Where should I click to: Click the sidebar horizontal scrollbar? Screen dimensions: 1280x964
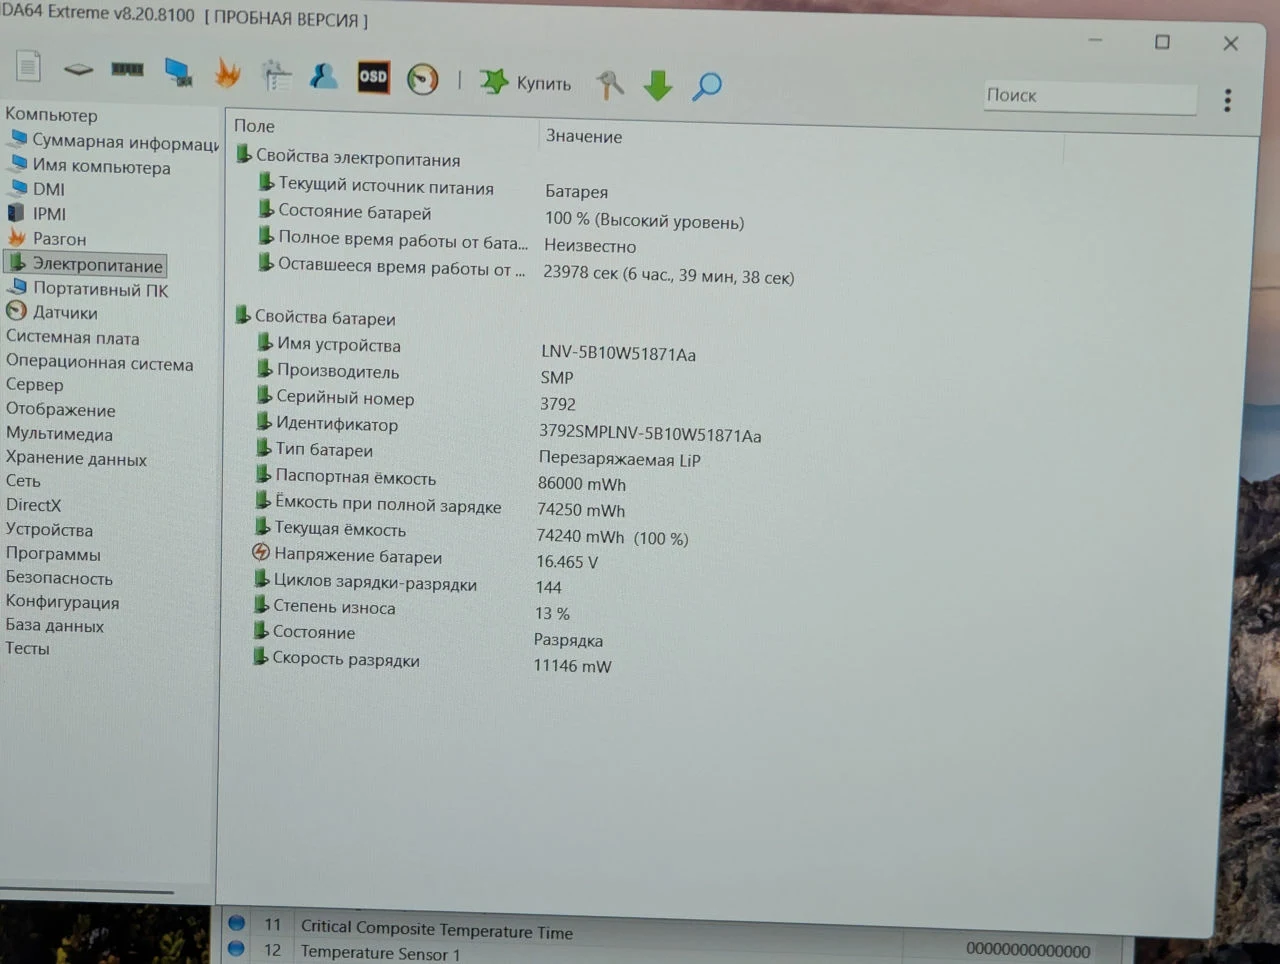[x=88, y=889]
